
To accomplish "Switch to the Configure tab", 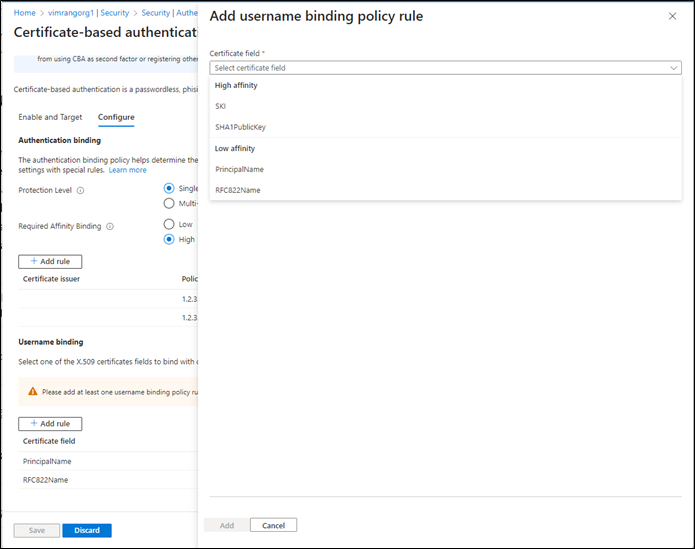I will (x=116, y=117).
